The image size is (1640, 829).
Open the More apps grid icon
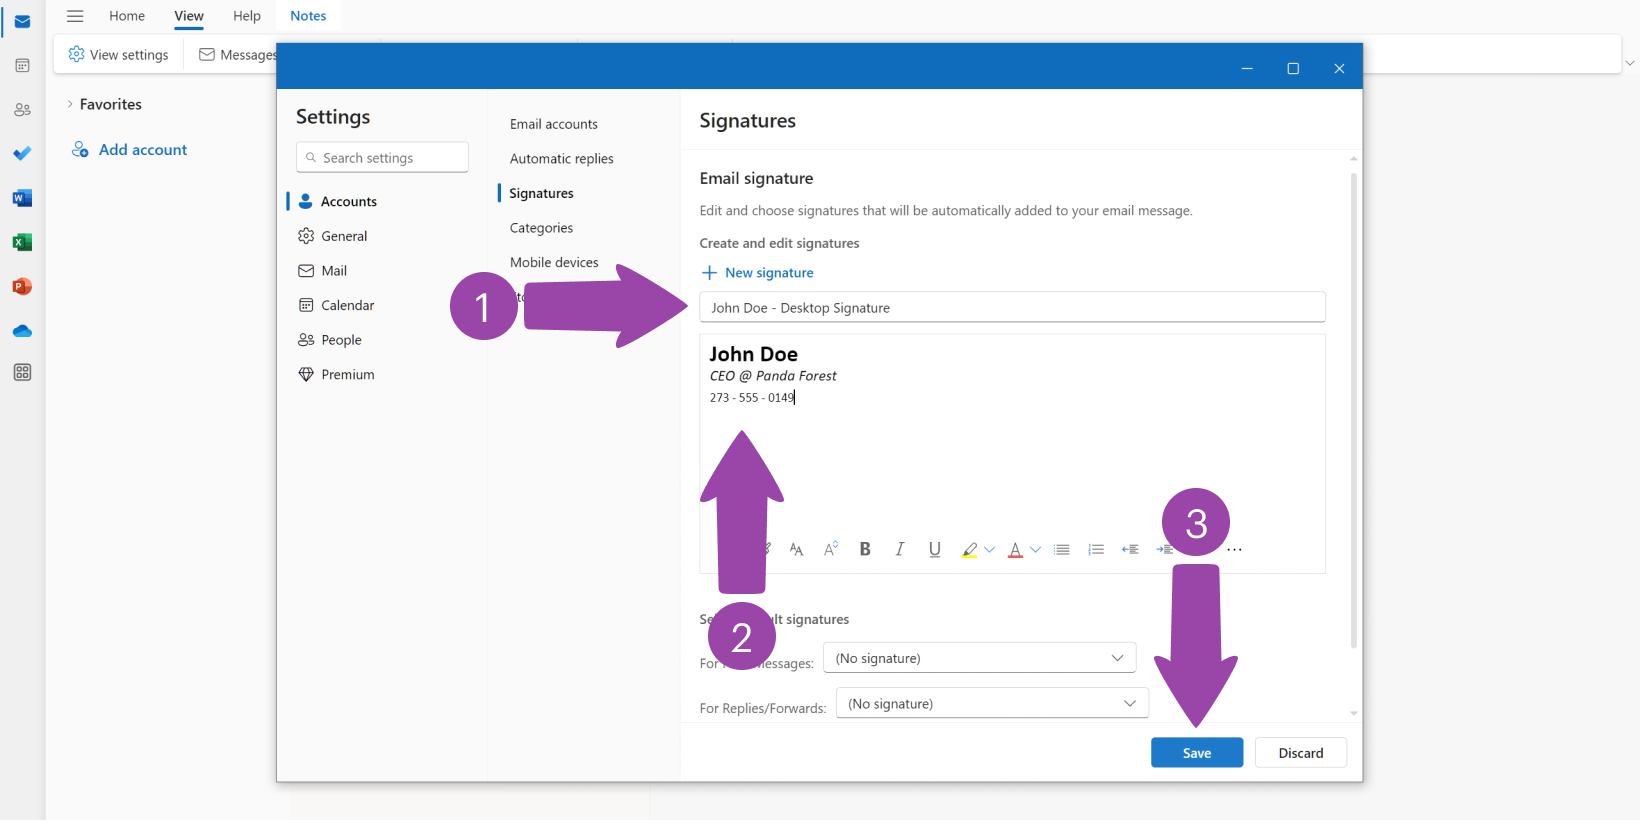22,372
